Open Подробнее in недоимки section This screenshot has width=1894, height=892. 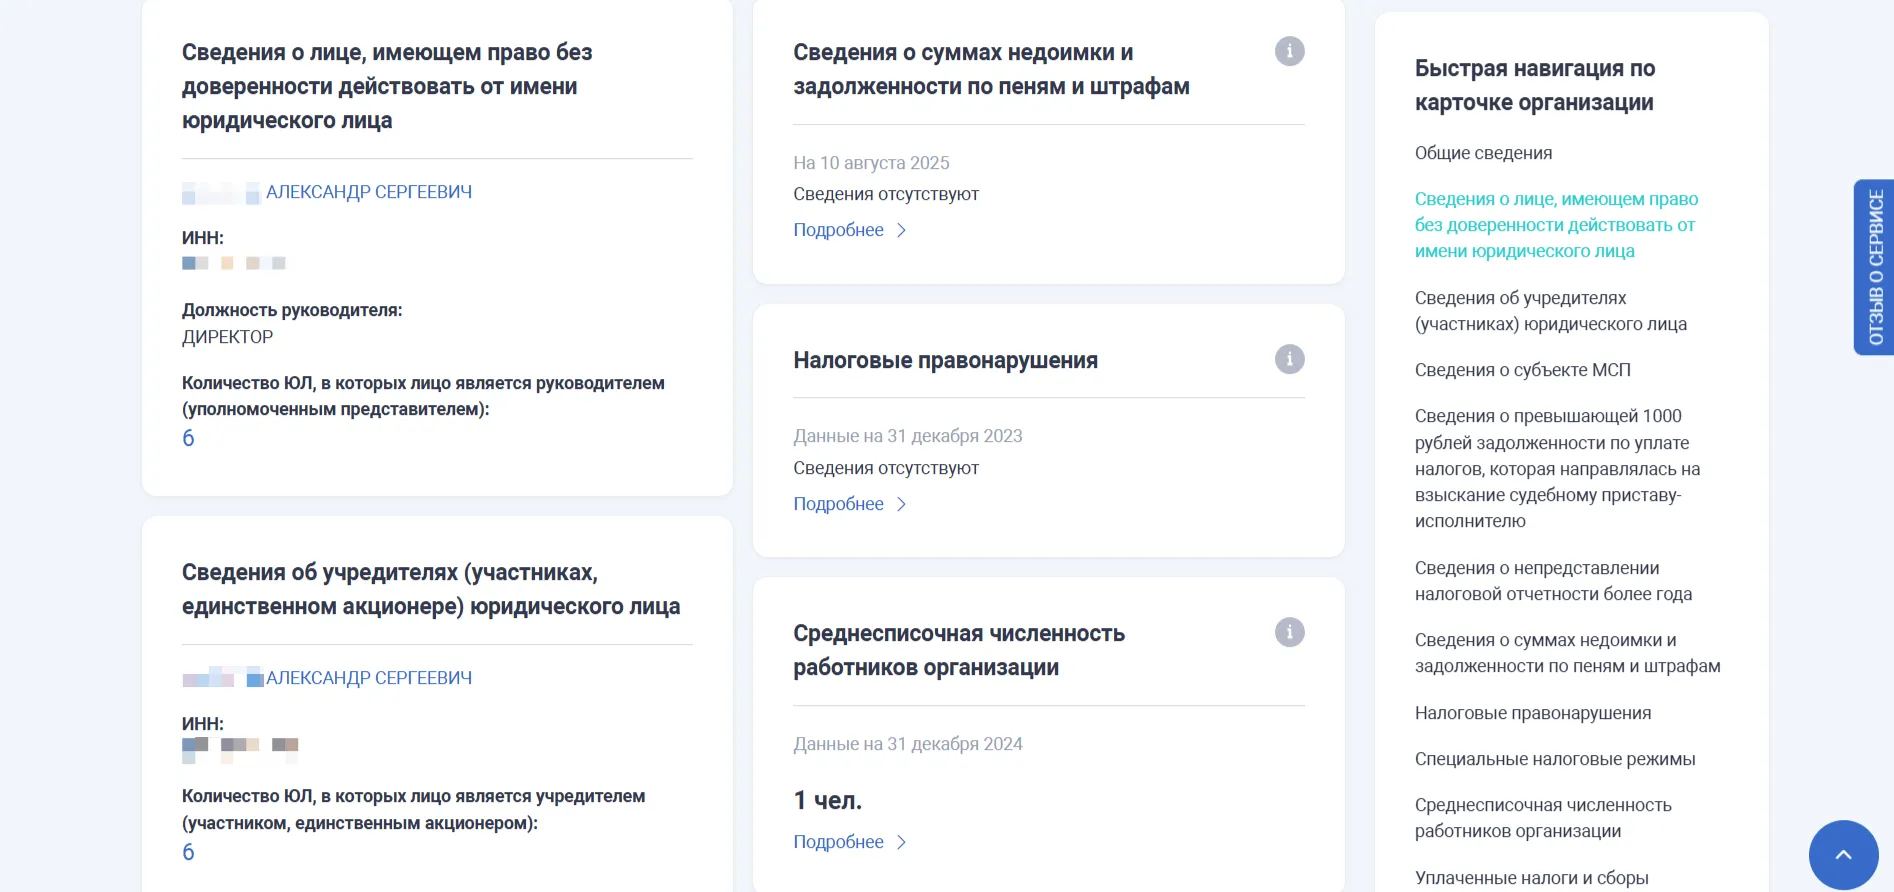(839, 230)
